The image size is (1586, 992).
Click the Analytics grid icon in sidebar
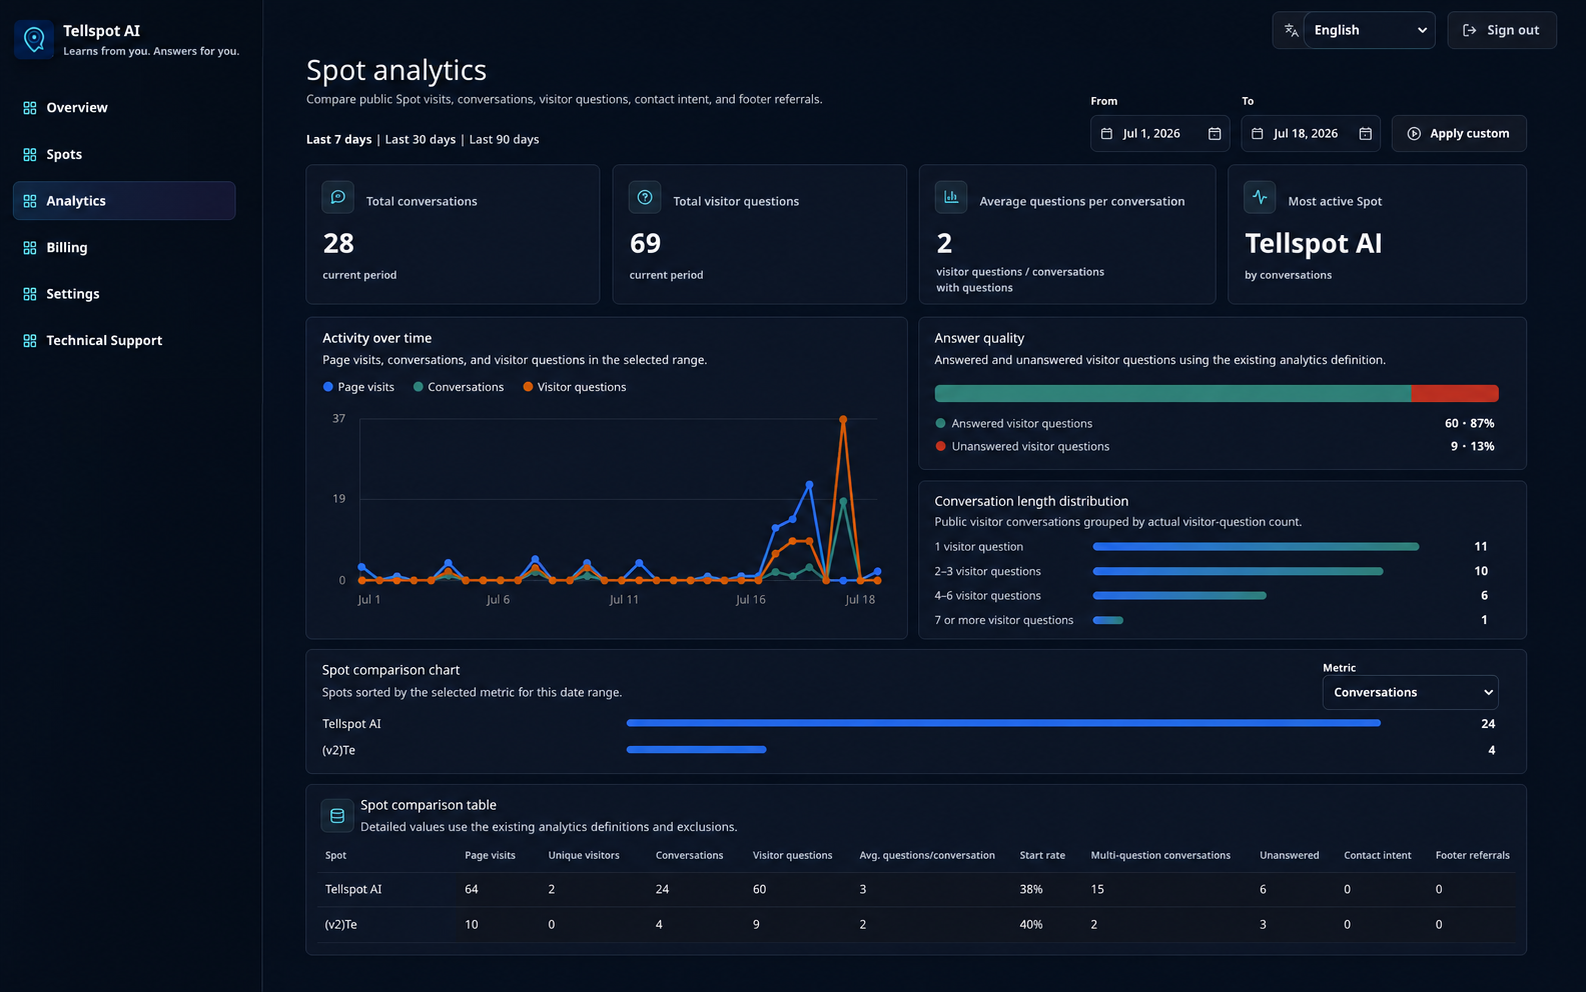click(x=30, y=201)
